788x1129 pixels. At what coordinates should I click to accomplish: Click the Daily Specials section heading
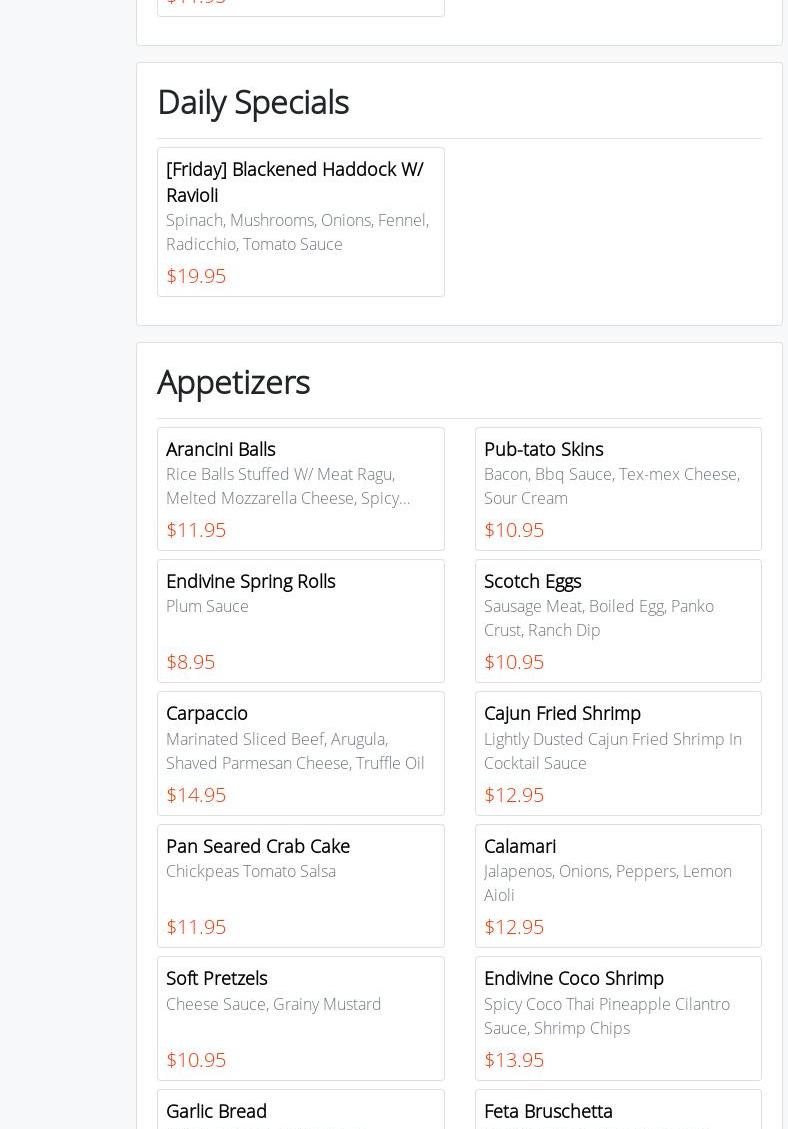coord(253,102)
